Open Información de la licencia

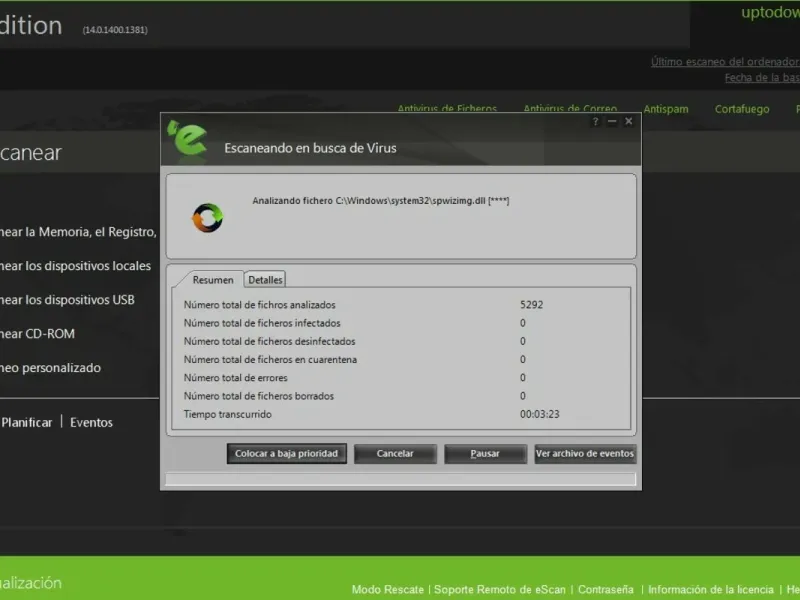tap(711, 590)
